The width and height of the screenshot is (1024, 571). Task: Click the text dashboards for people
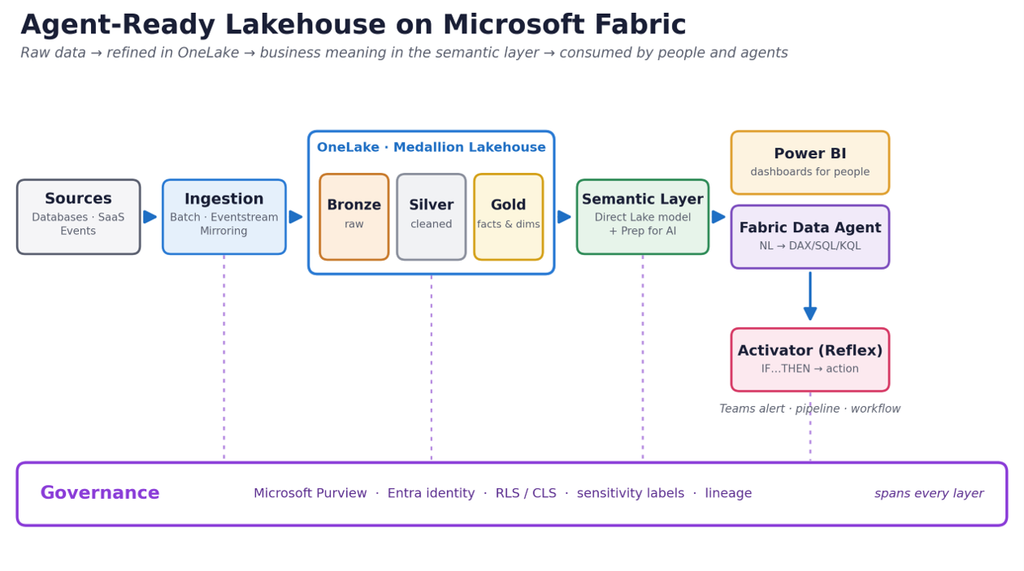[x=810, y=172]
